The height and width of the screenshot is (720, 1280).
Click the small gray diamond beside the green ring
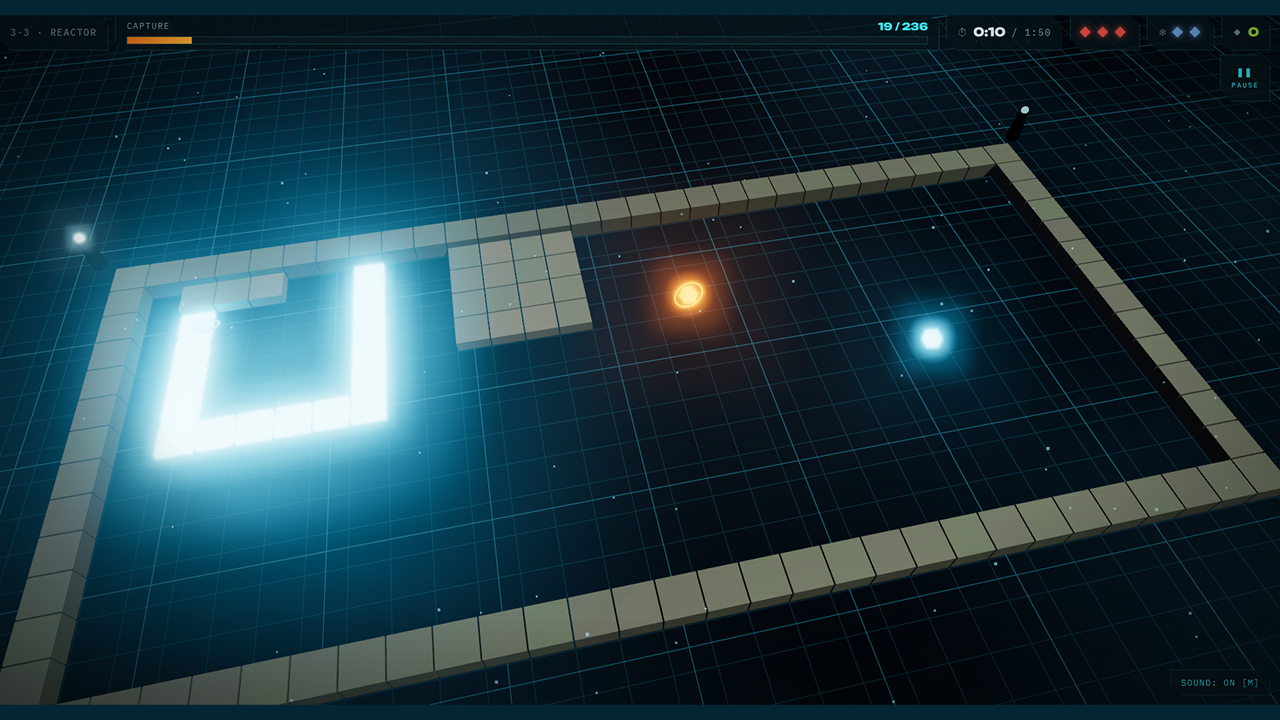click(x=1237, y=32)
